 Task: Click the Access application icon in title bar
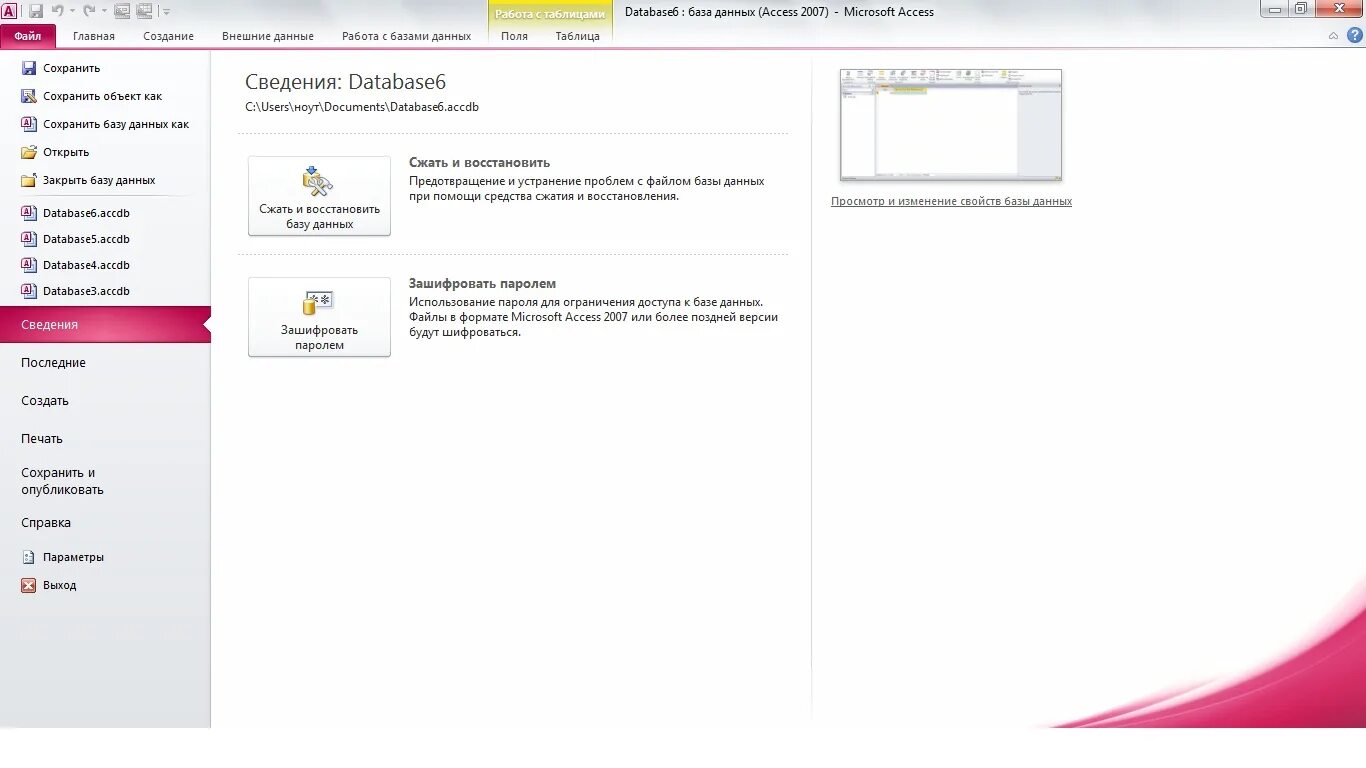click(x=9, y=11)
